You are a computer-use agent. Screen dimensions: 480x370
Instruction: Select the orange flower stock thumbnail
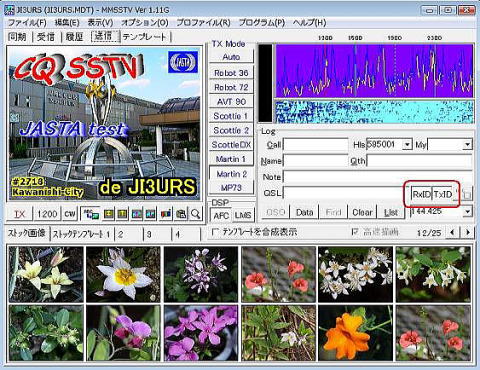tap(355, 333)
